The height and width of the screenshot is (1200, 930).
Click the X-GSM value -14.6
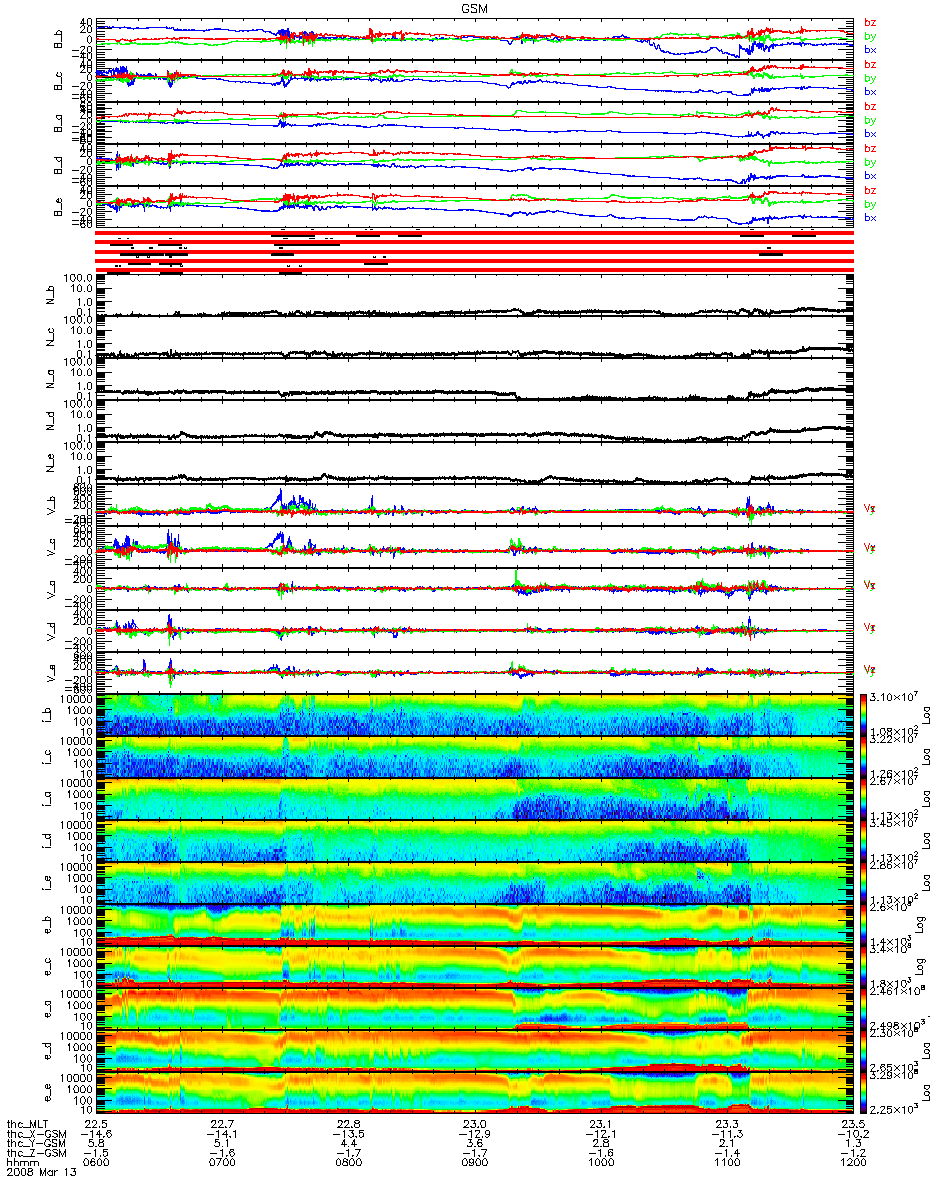[96, 1134]
